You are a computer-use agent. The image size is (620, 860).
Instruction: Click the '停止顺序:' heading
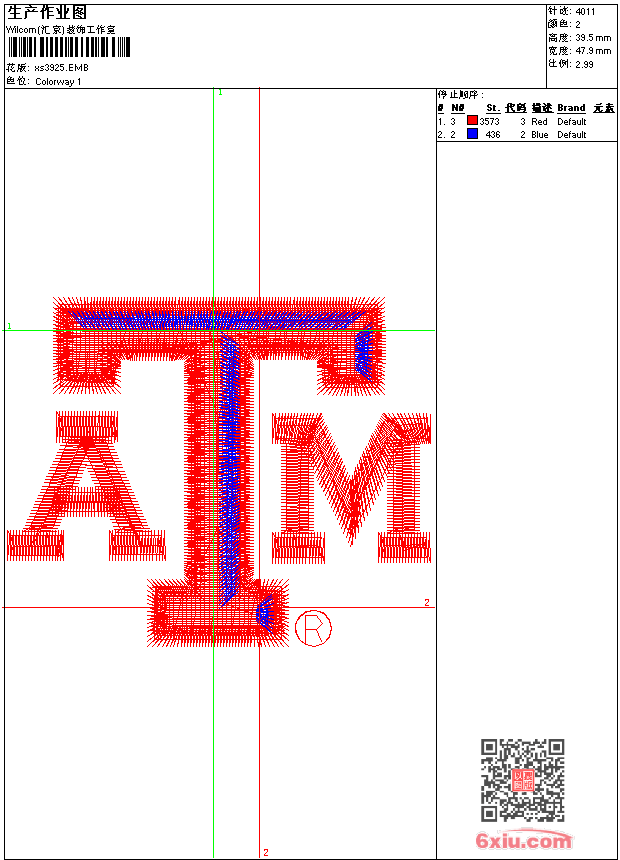click(461, 94)
